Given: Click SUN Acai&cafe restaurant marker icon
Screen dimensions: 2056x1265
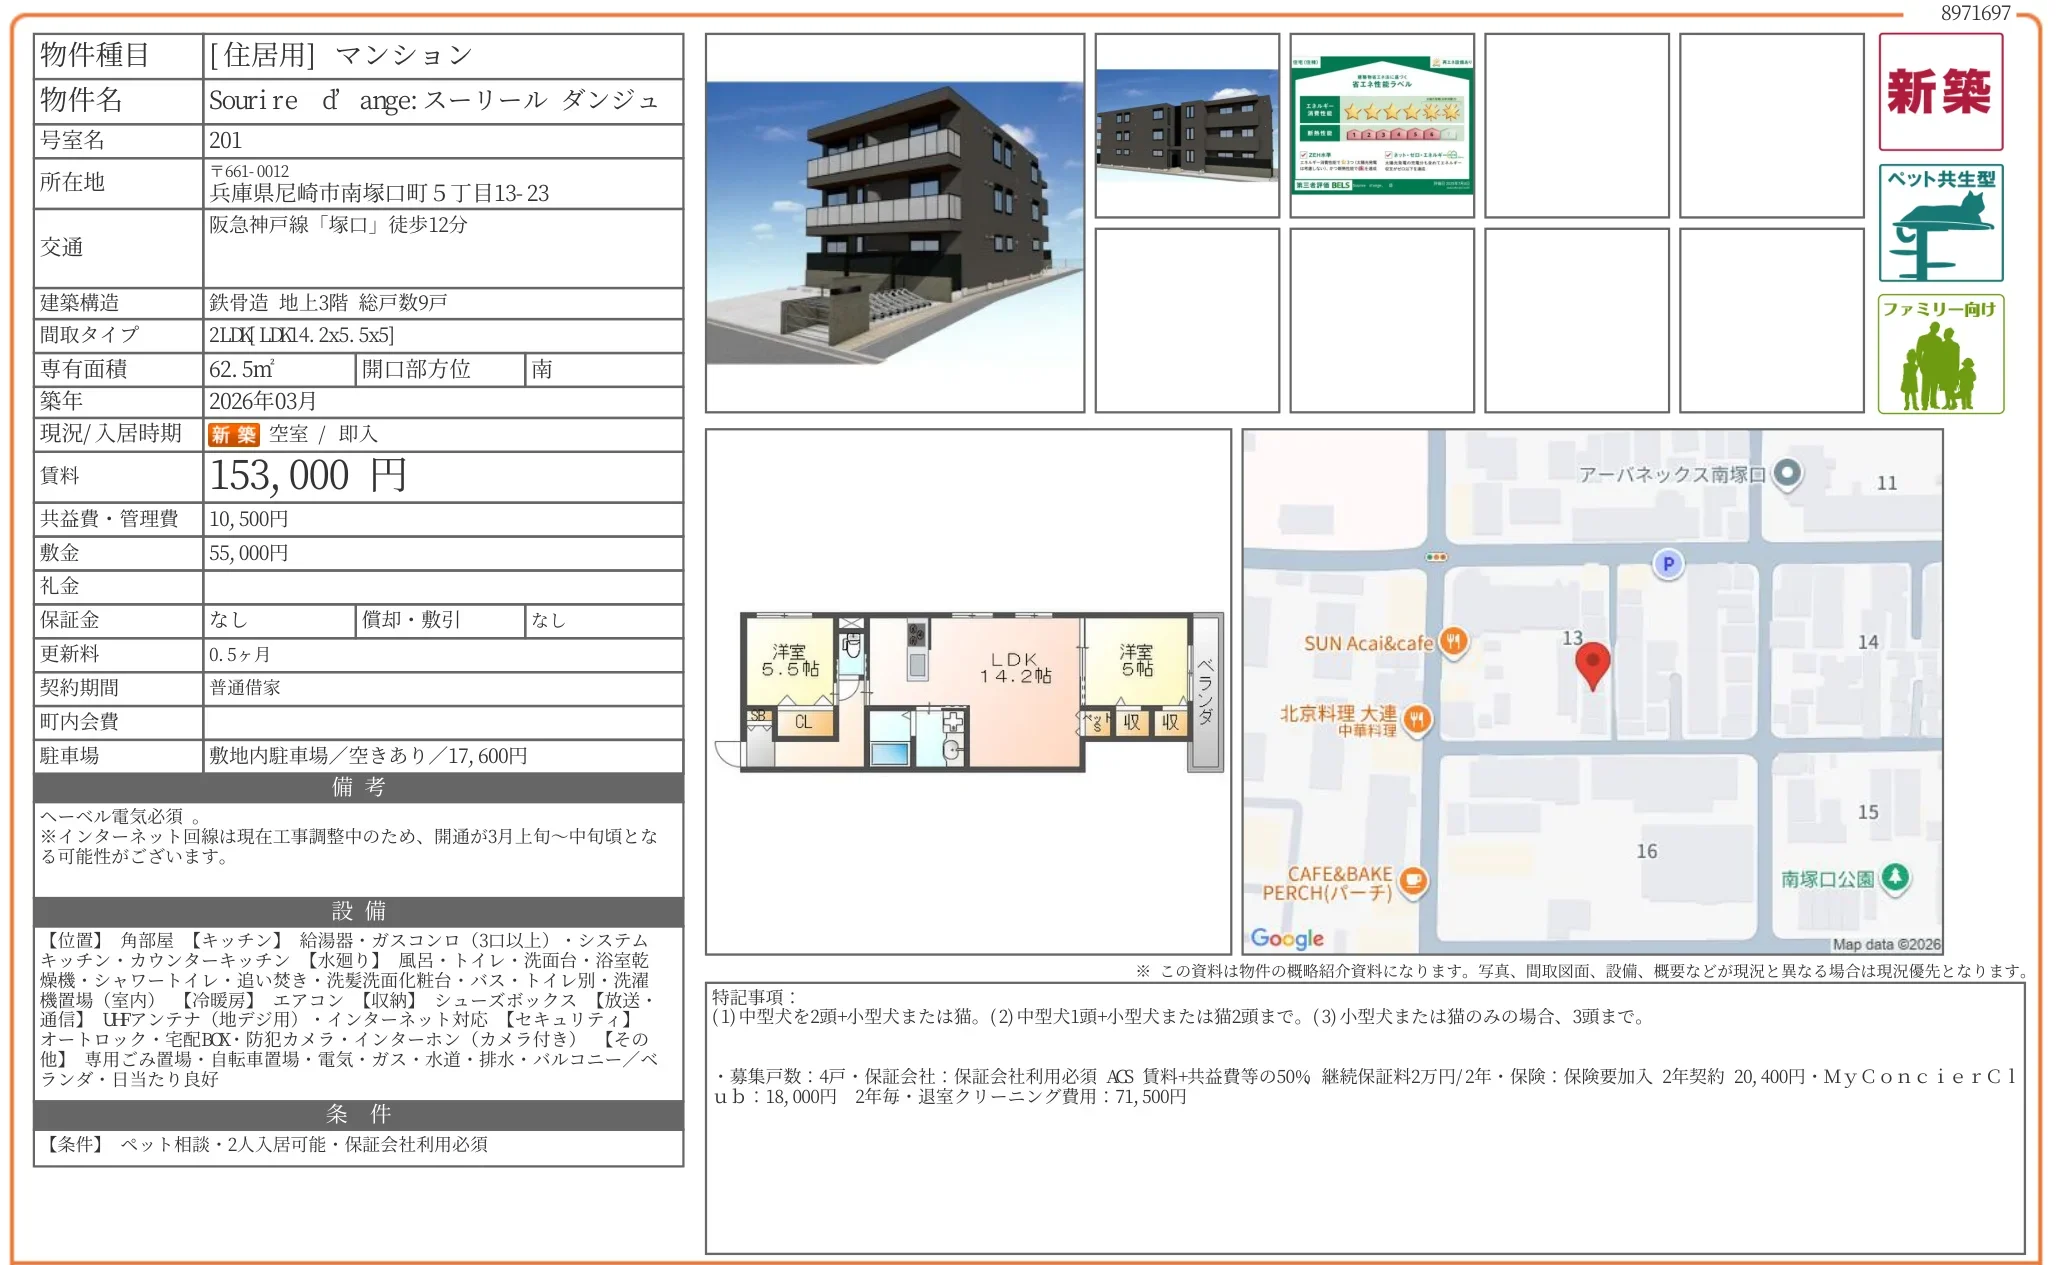Looking at the screenshot, I should click(1455, 642).
